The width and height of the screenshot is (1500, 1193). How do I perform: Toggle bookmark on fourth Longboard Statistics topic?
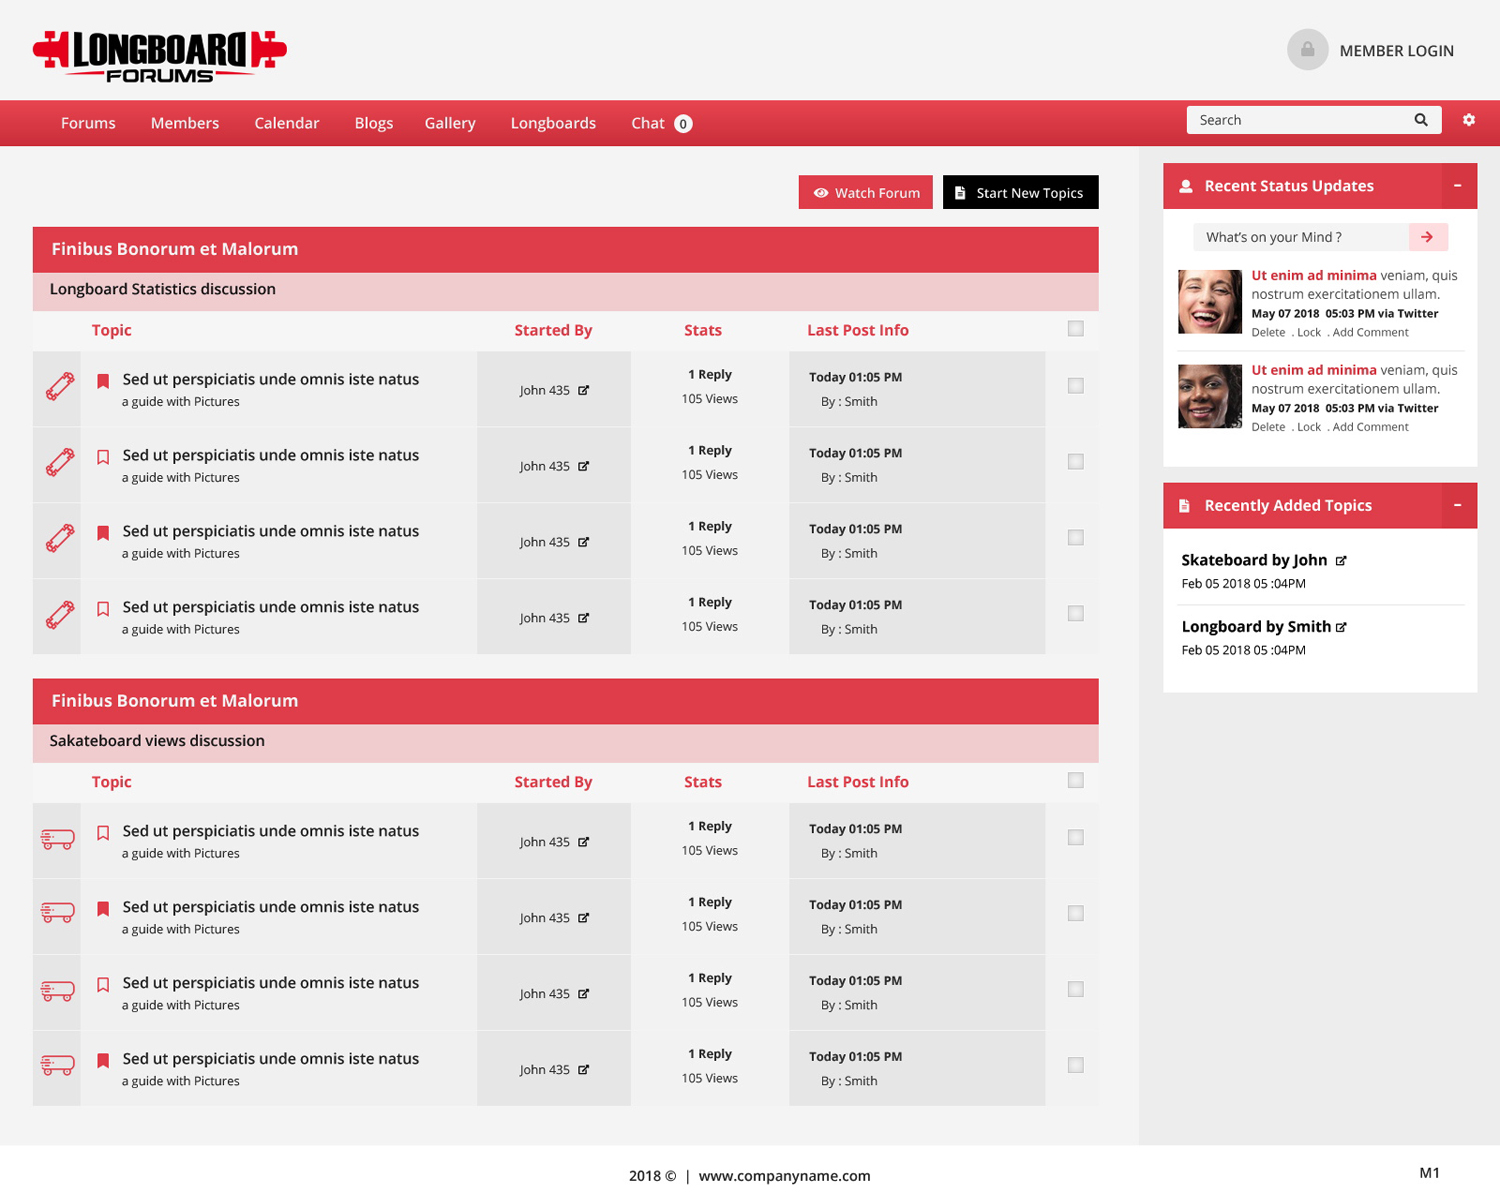coord(103,609)
